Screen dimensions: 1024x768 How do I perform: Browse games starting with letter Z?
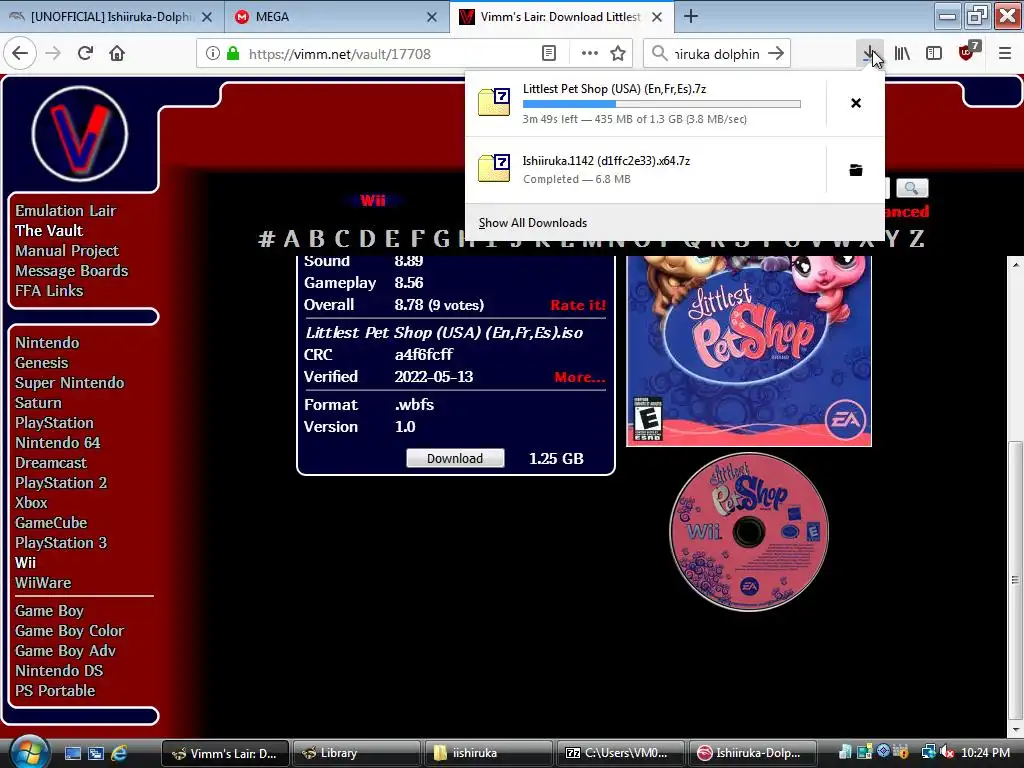pos(917,238)
